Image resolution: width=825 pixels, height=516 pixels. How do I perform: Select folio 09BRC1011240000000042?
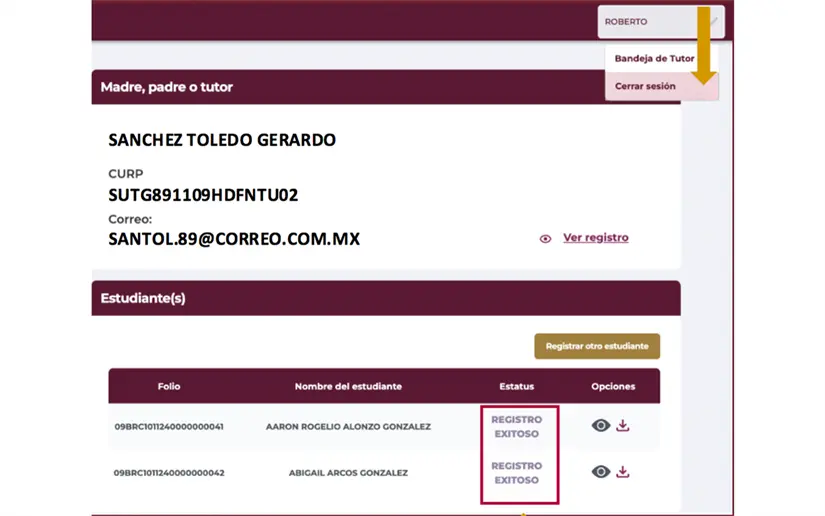169,473
